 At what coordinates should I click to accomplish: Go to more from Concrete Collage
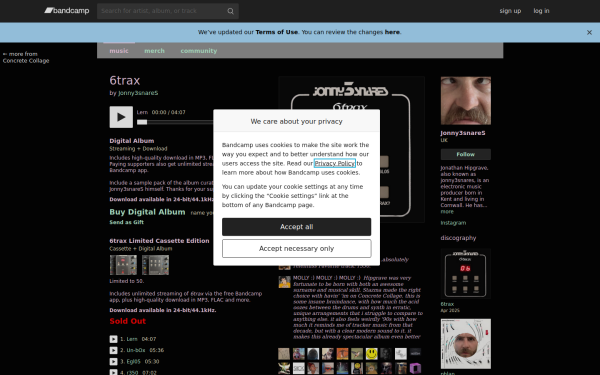point(26,57)
